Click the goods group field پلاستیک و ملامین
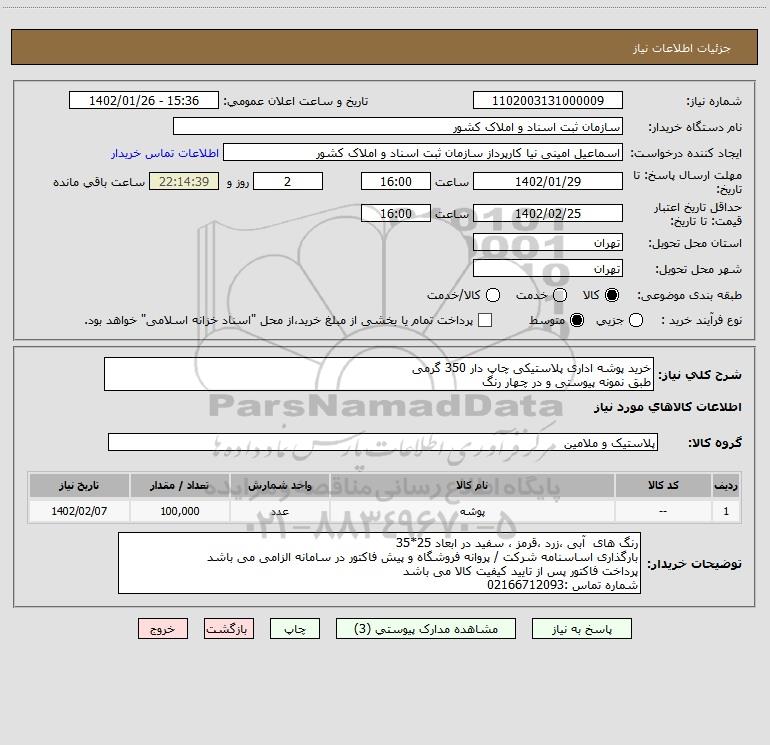Viewport: 770px width, 745px height. [383, 442]
